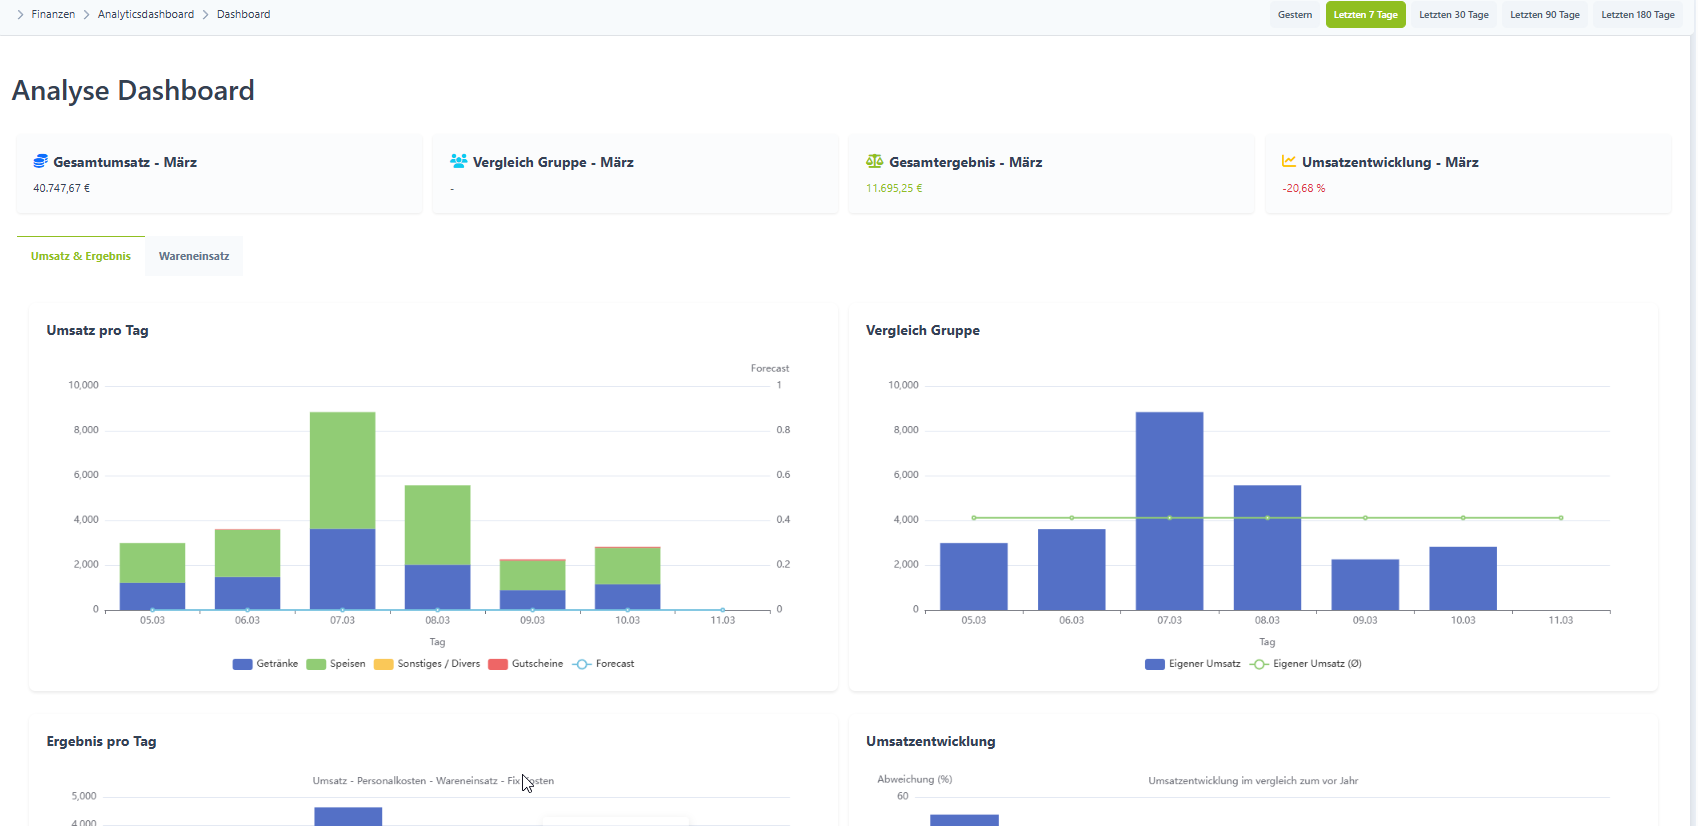Screen dimensions: 1698x826
Task: Click the chevron before Dashboard breadcrumb
Action: pos(205,15)
